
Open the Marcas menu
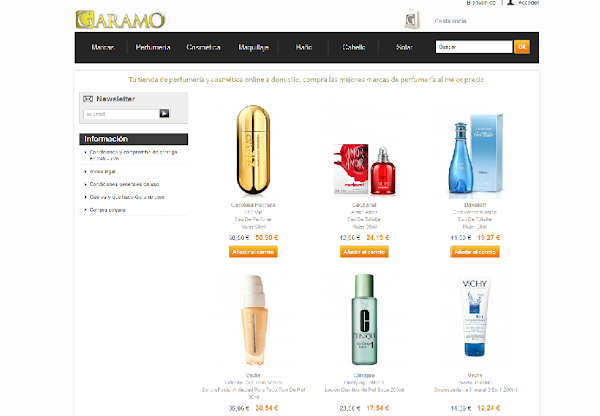[103, 47]
